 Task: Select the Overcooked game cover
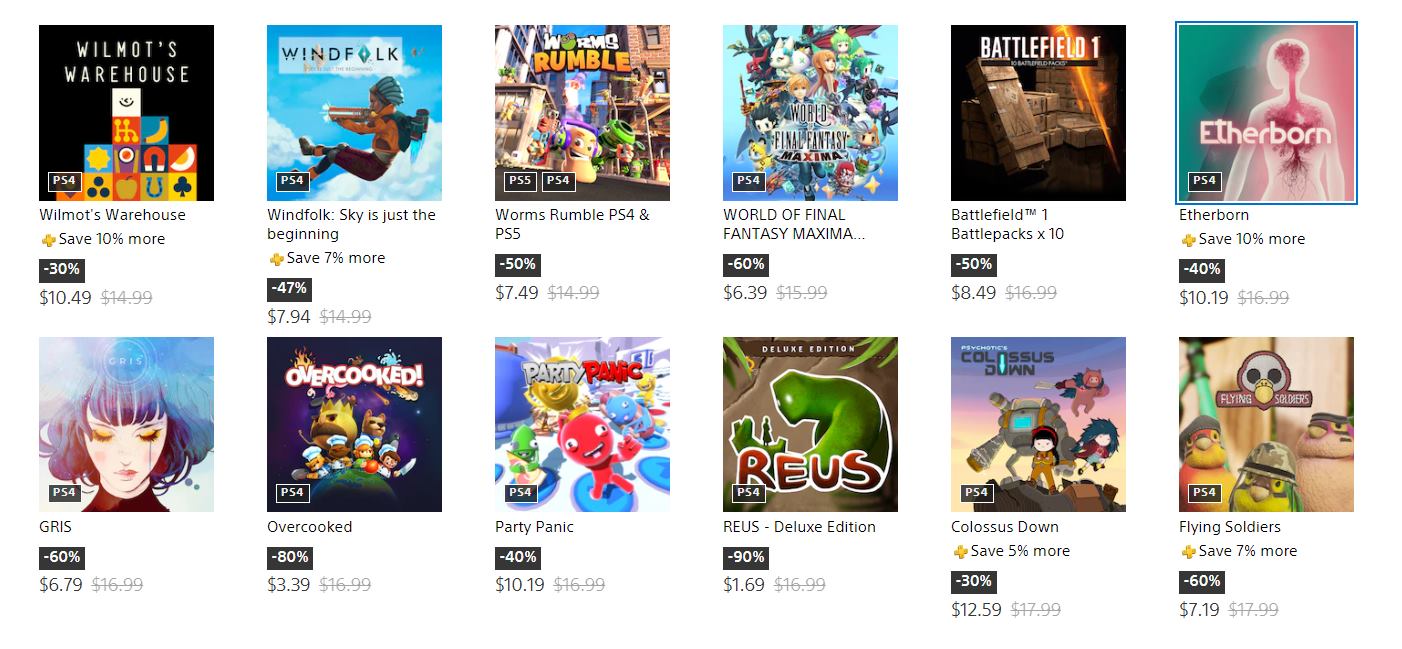[354, 424]
